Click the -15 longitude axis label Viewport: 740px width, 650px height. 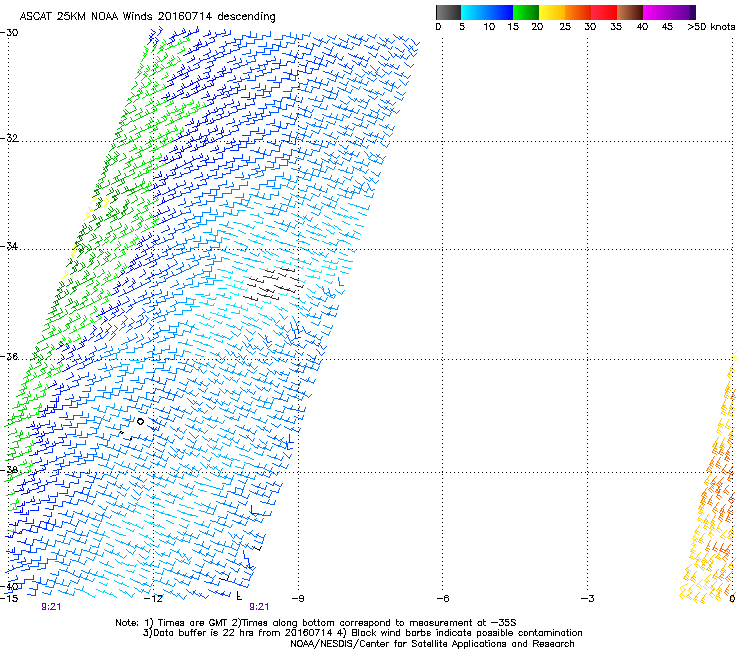[x=9, y=599]
